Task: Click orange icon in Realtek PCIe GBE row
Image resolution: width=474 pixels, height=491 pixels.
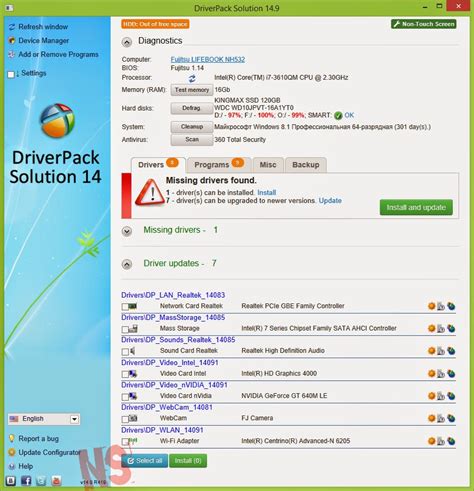Action: (x=432, y=306)
